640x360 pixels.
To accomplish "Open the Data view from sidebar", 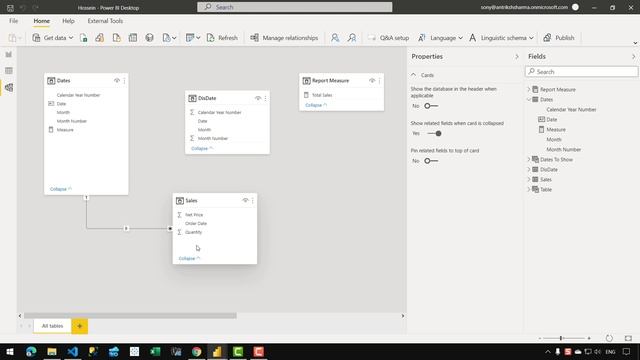I will pos(9,71).
